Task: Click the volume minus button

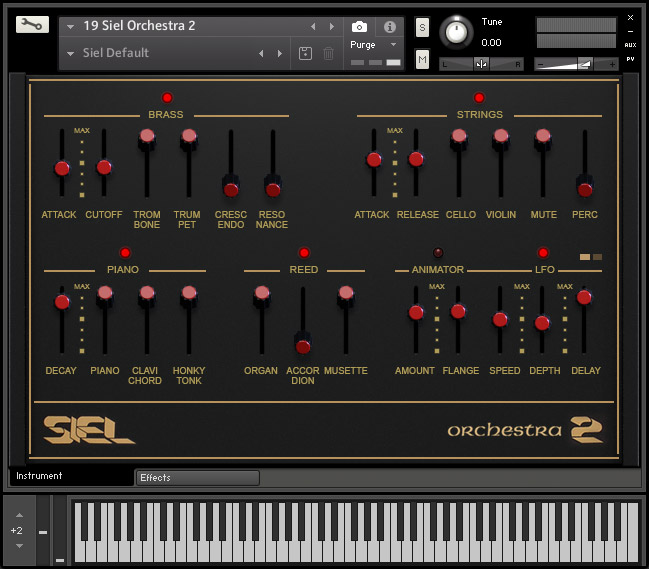Action: click(540, 64)
